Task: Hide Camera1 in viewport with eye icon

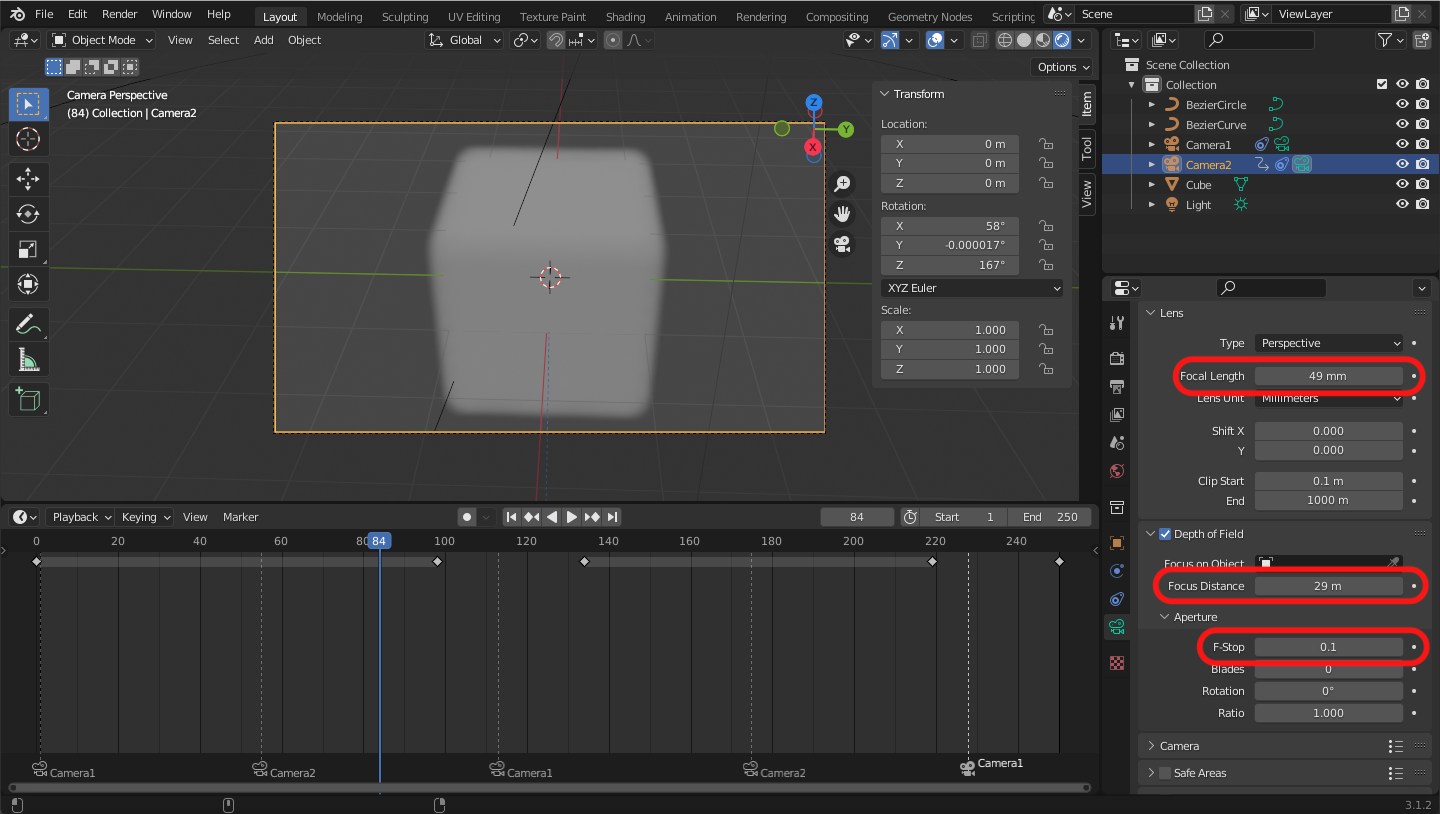Action: [x=1402, y=145]
